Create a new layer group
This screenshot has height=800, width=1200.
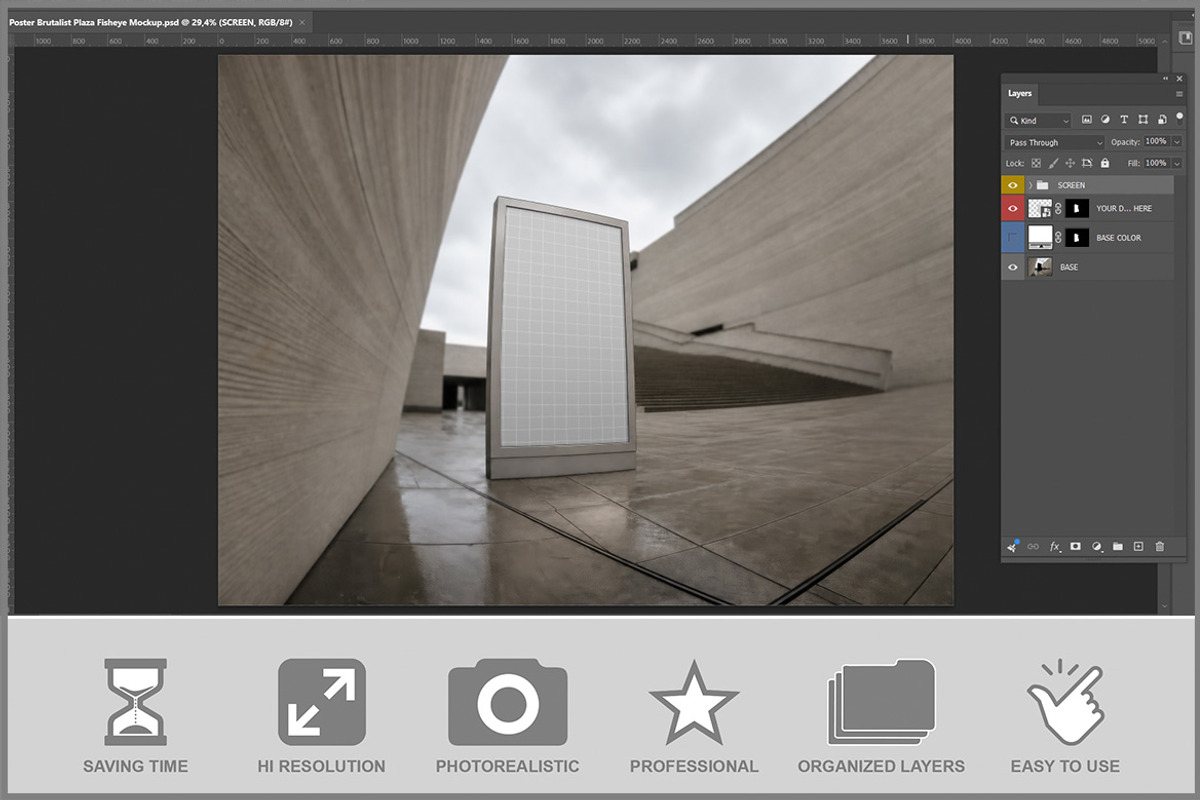(x=1118, y=547)
